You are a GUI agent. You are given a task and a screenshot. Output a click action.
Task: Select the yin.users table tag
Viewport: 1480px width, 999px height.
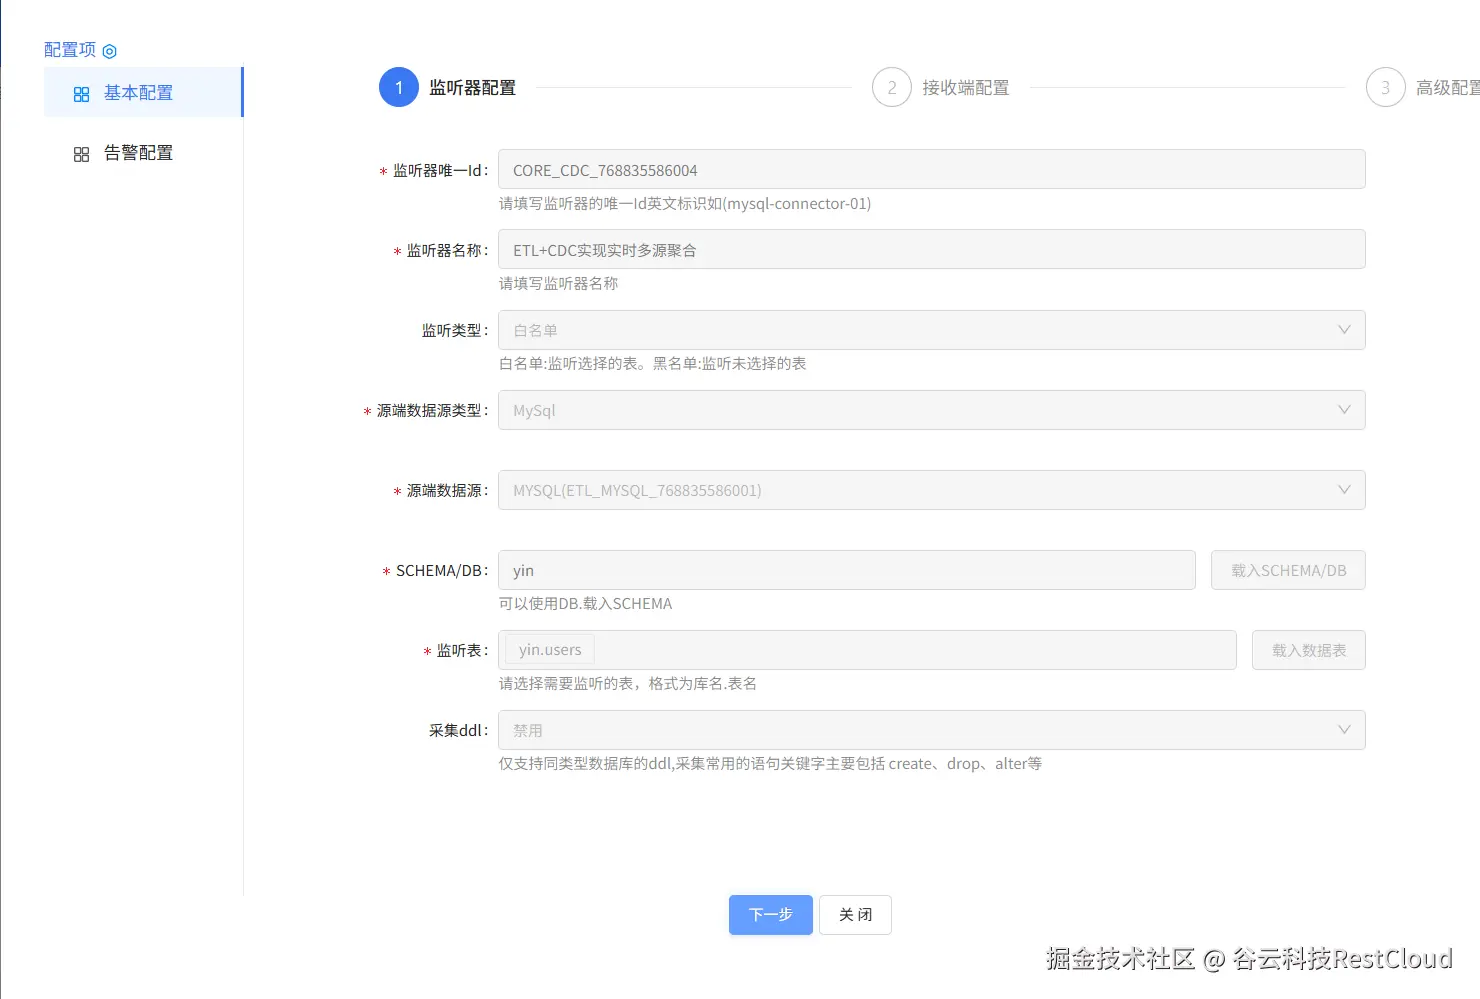pos(548,649)
